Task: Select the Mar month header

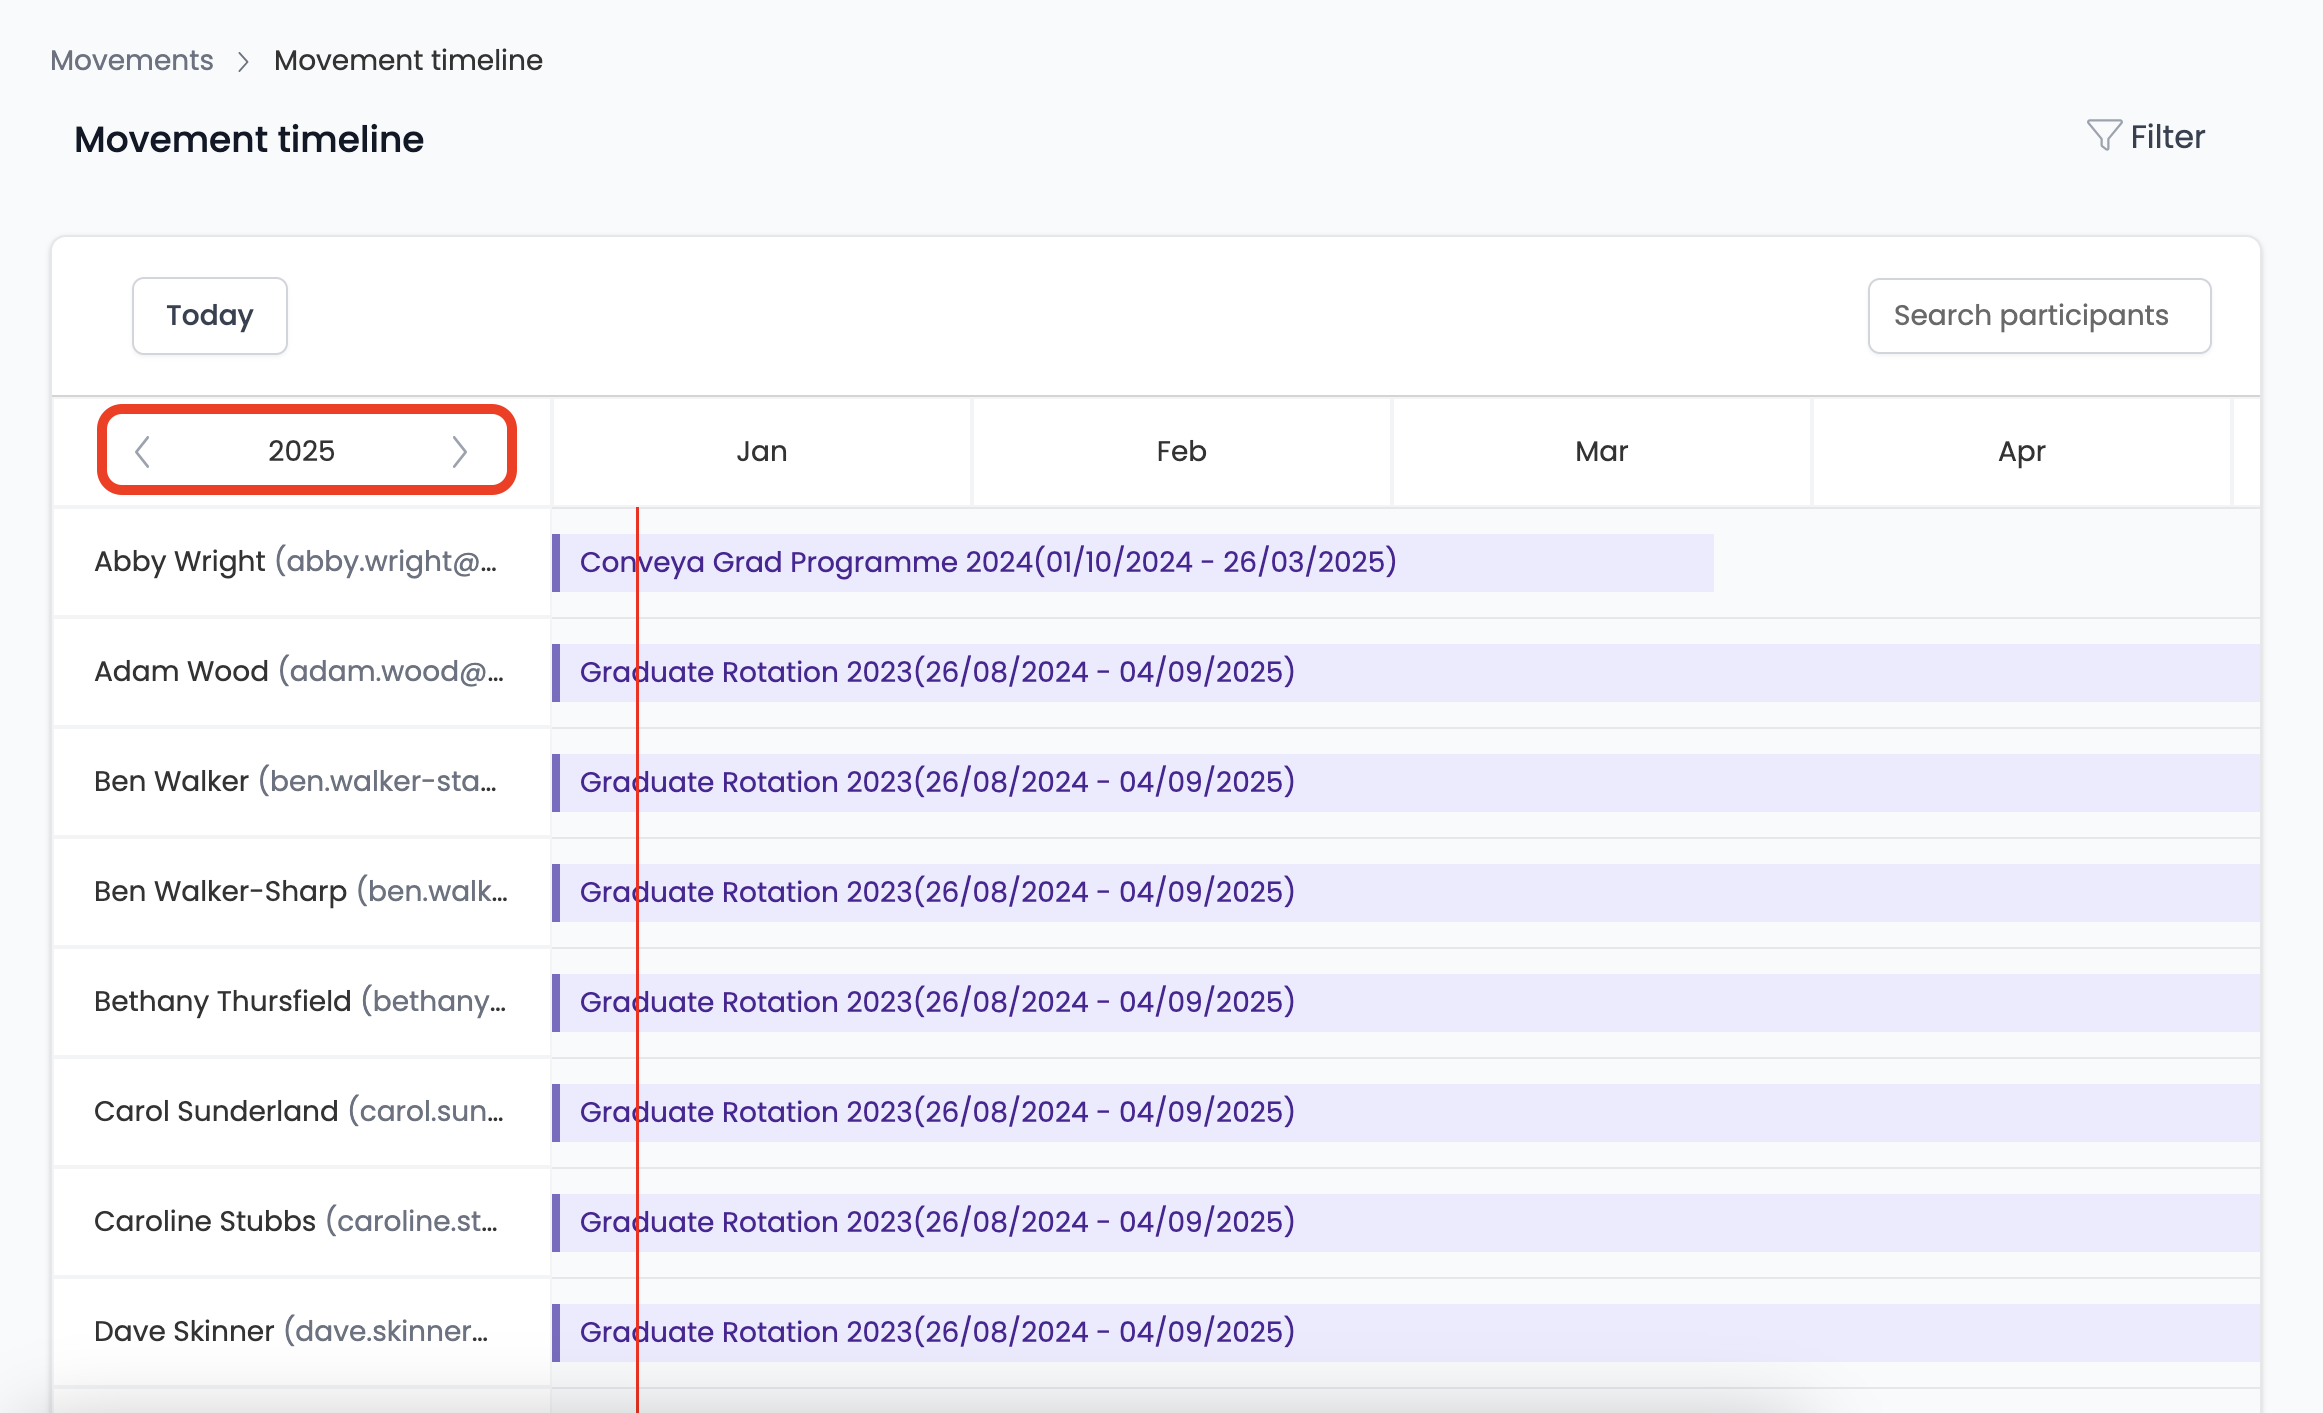Action: click(1602, 451)
